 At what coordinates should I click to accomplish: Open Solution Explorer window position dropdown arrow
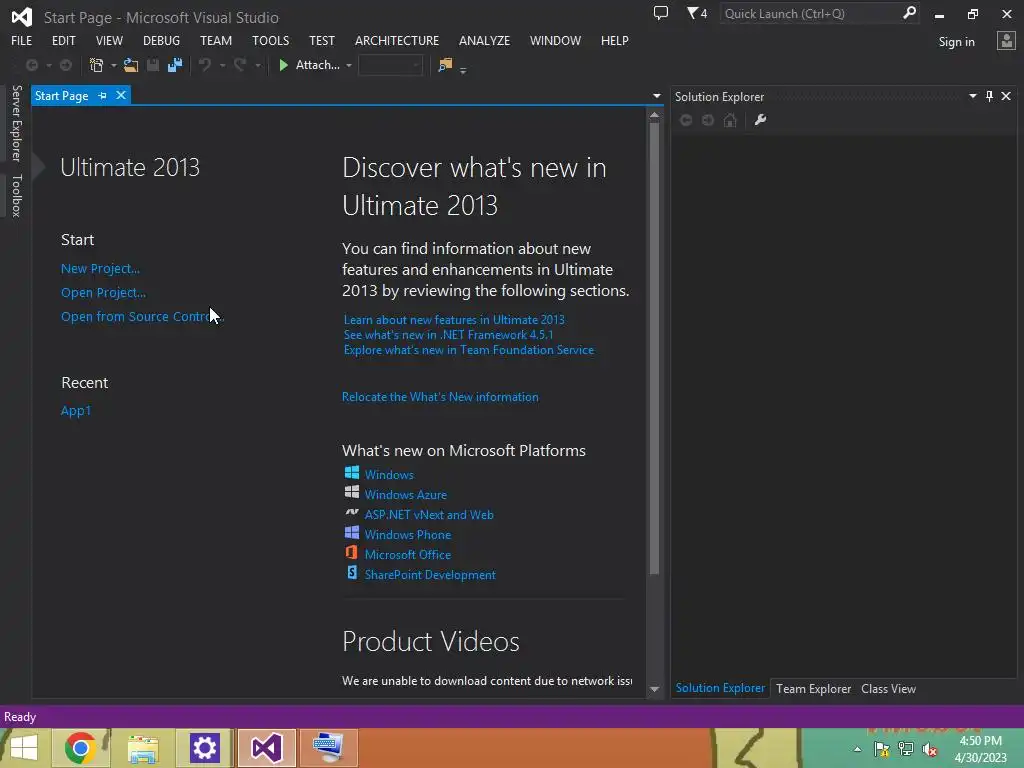tap(972, 96)
